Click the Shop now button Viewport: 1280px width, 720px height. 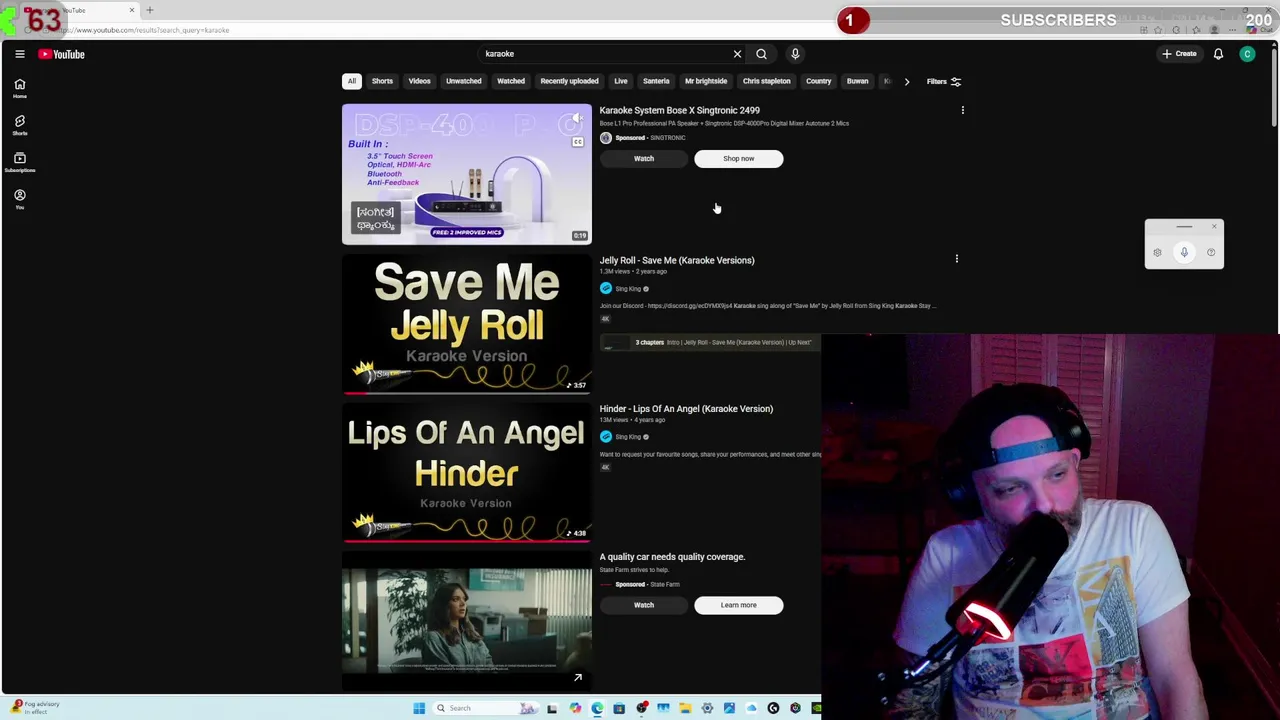click(x=739, y=158)
